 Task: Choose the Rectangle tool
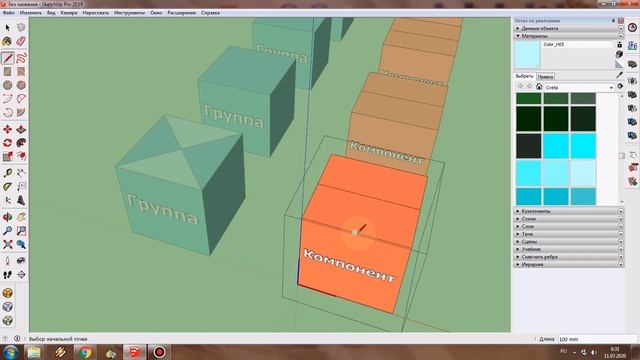pos(8,71)
